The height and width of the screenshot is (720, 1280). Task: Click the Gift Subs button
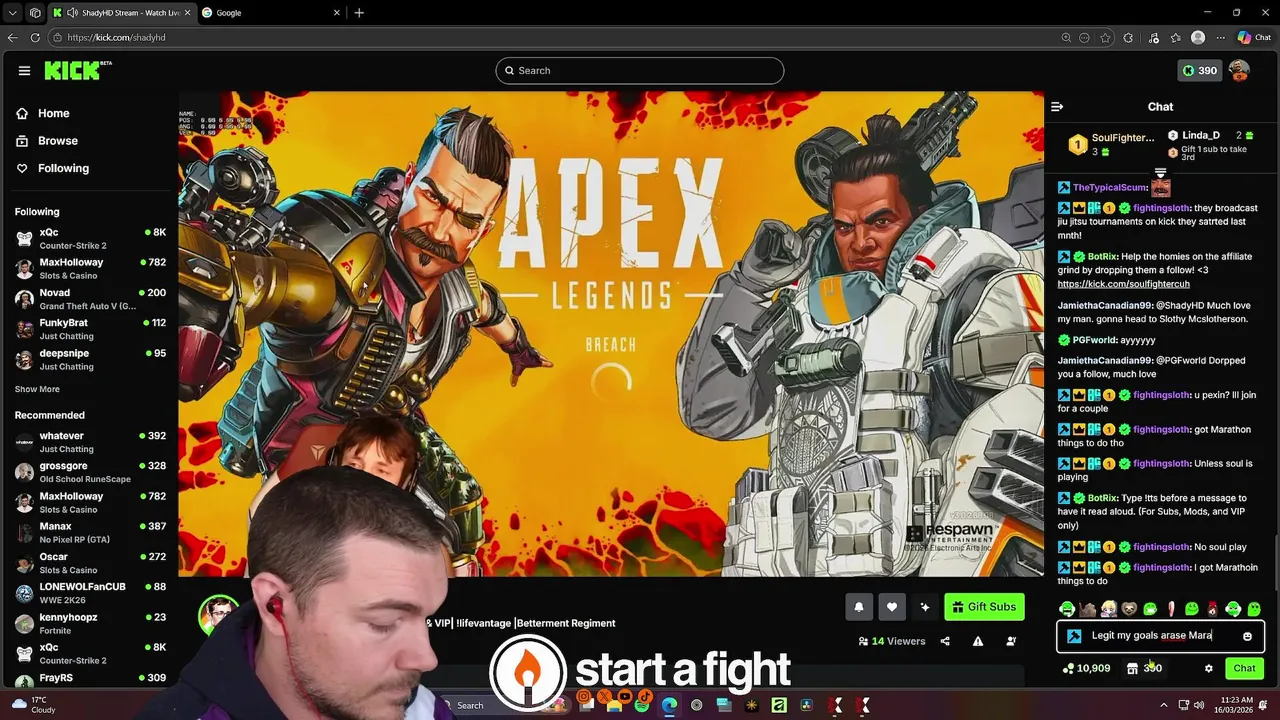[x=984, y=607]
